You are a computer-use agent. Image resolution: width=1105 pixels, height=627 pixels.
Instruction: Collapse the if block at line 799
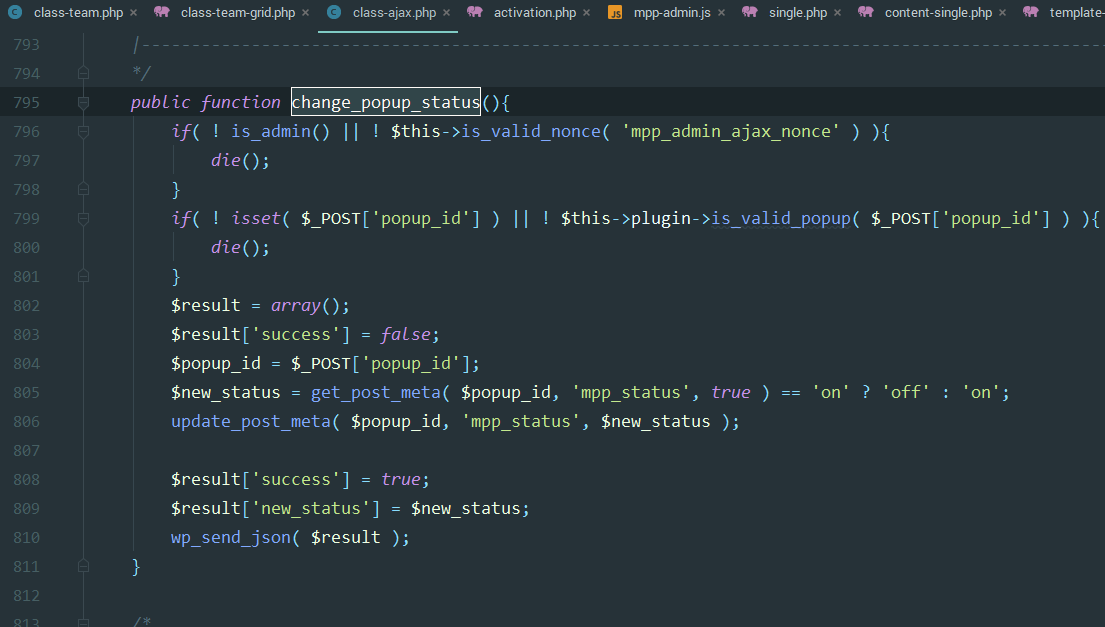click(x=83, y=219)
